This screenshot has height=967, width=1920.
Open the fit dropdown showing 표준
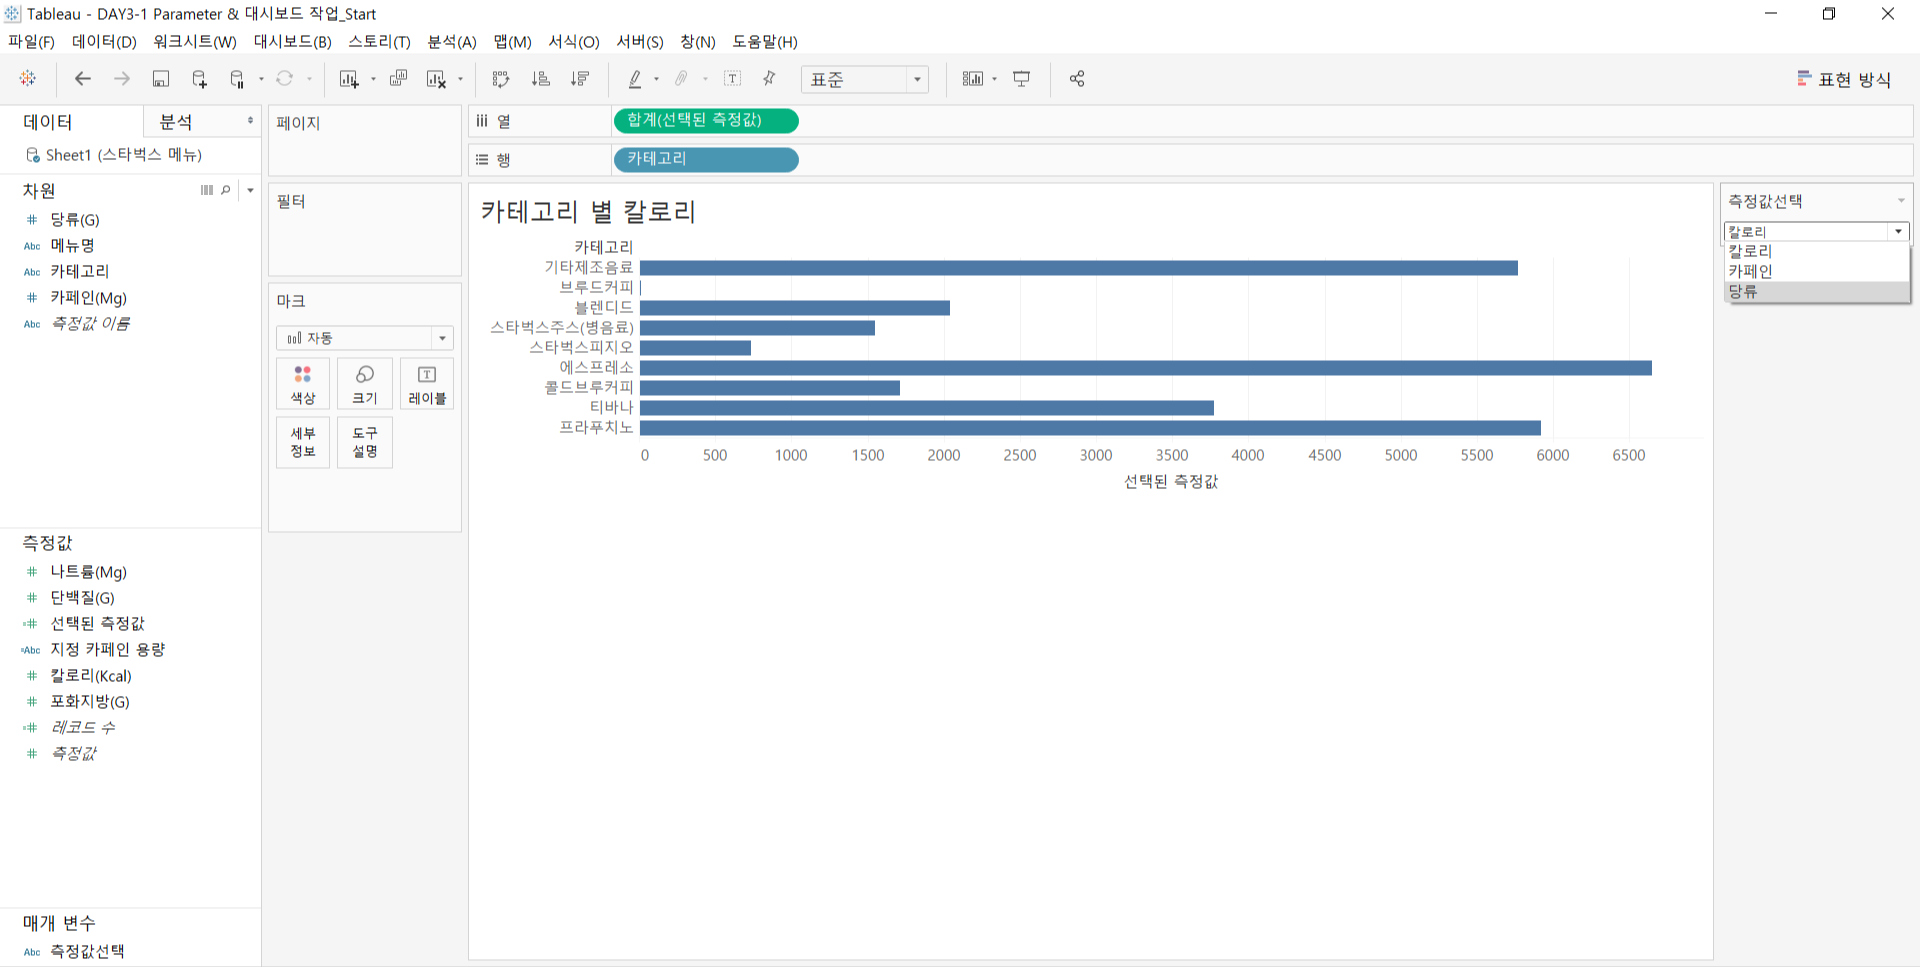tap(865, 80)
